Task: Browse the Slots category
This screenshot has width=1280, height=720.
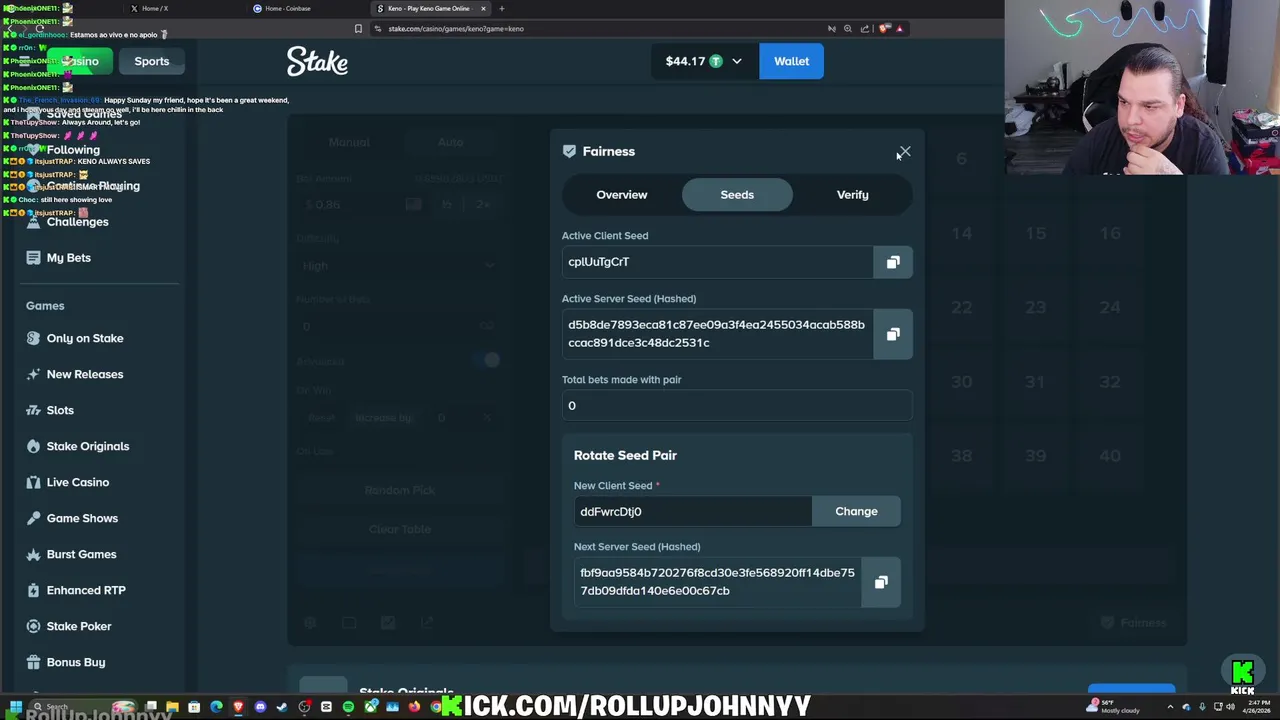Action: [x=60, y=410]
